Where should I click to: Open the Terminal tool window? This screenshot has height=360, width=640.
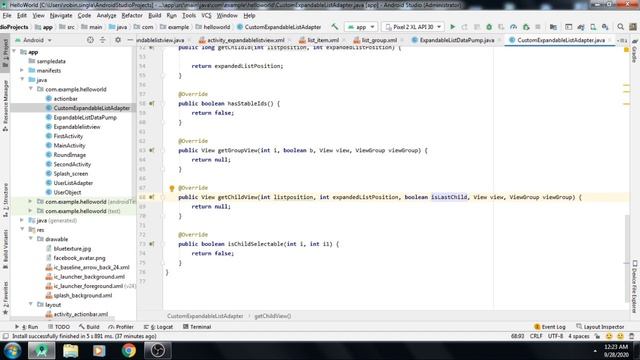click(x=197, y=327)
